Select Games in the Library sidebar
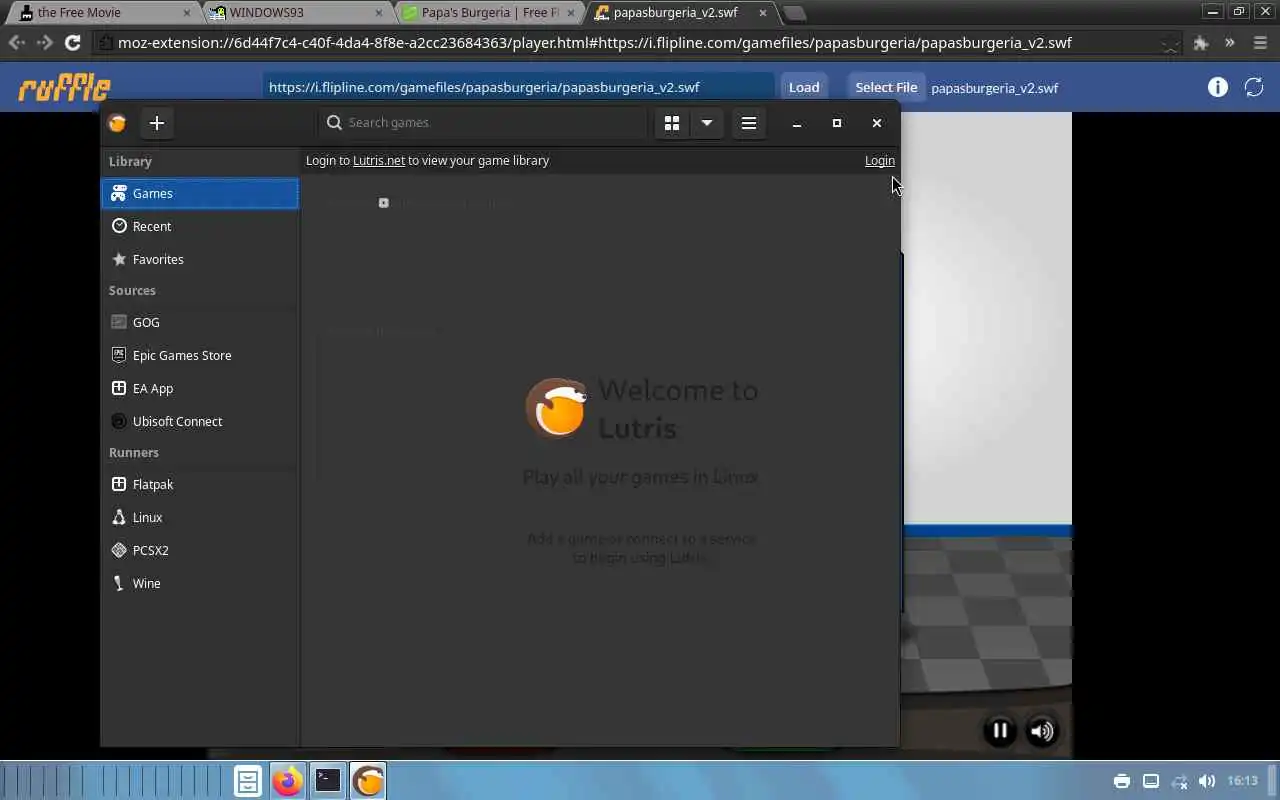 click(200, 193)
